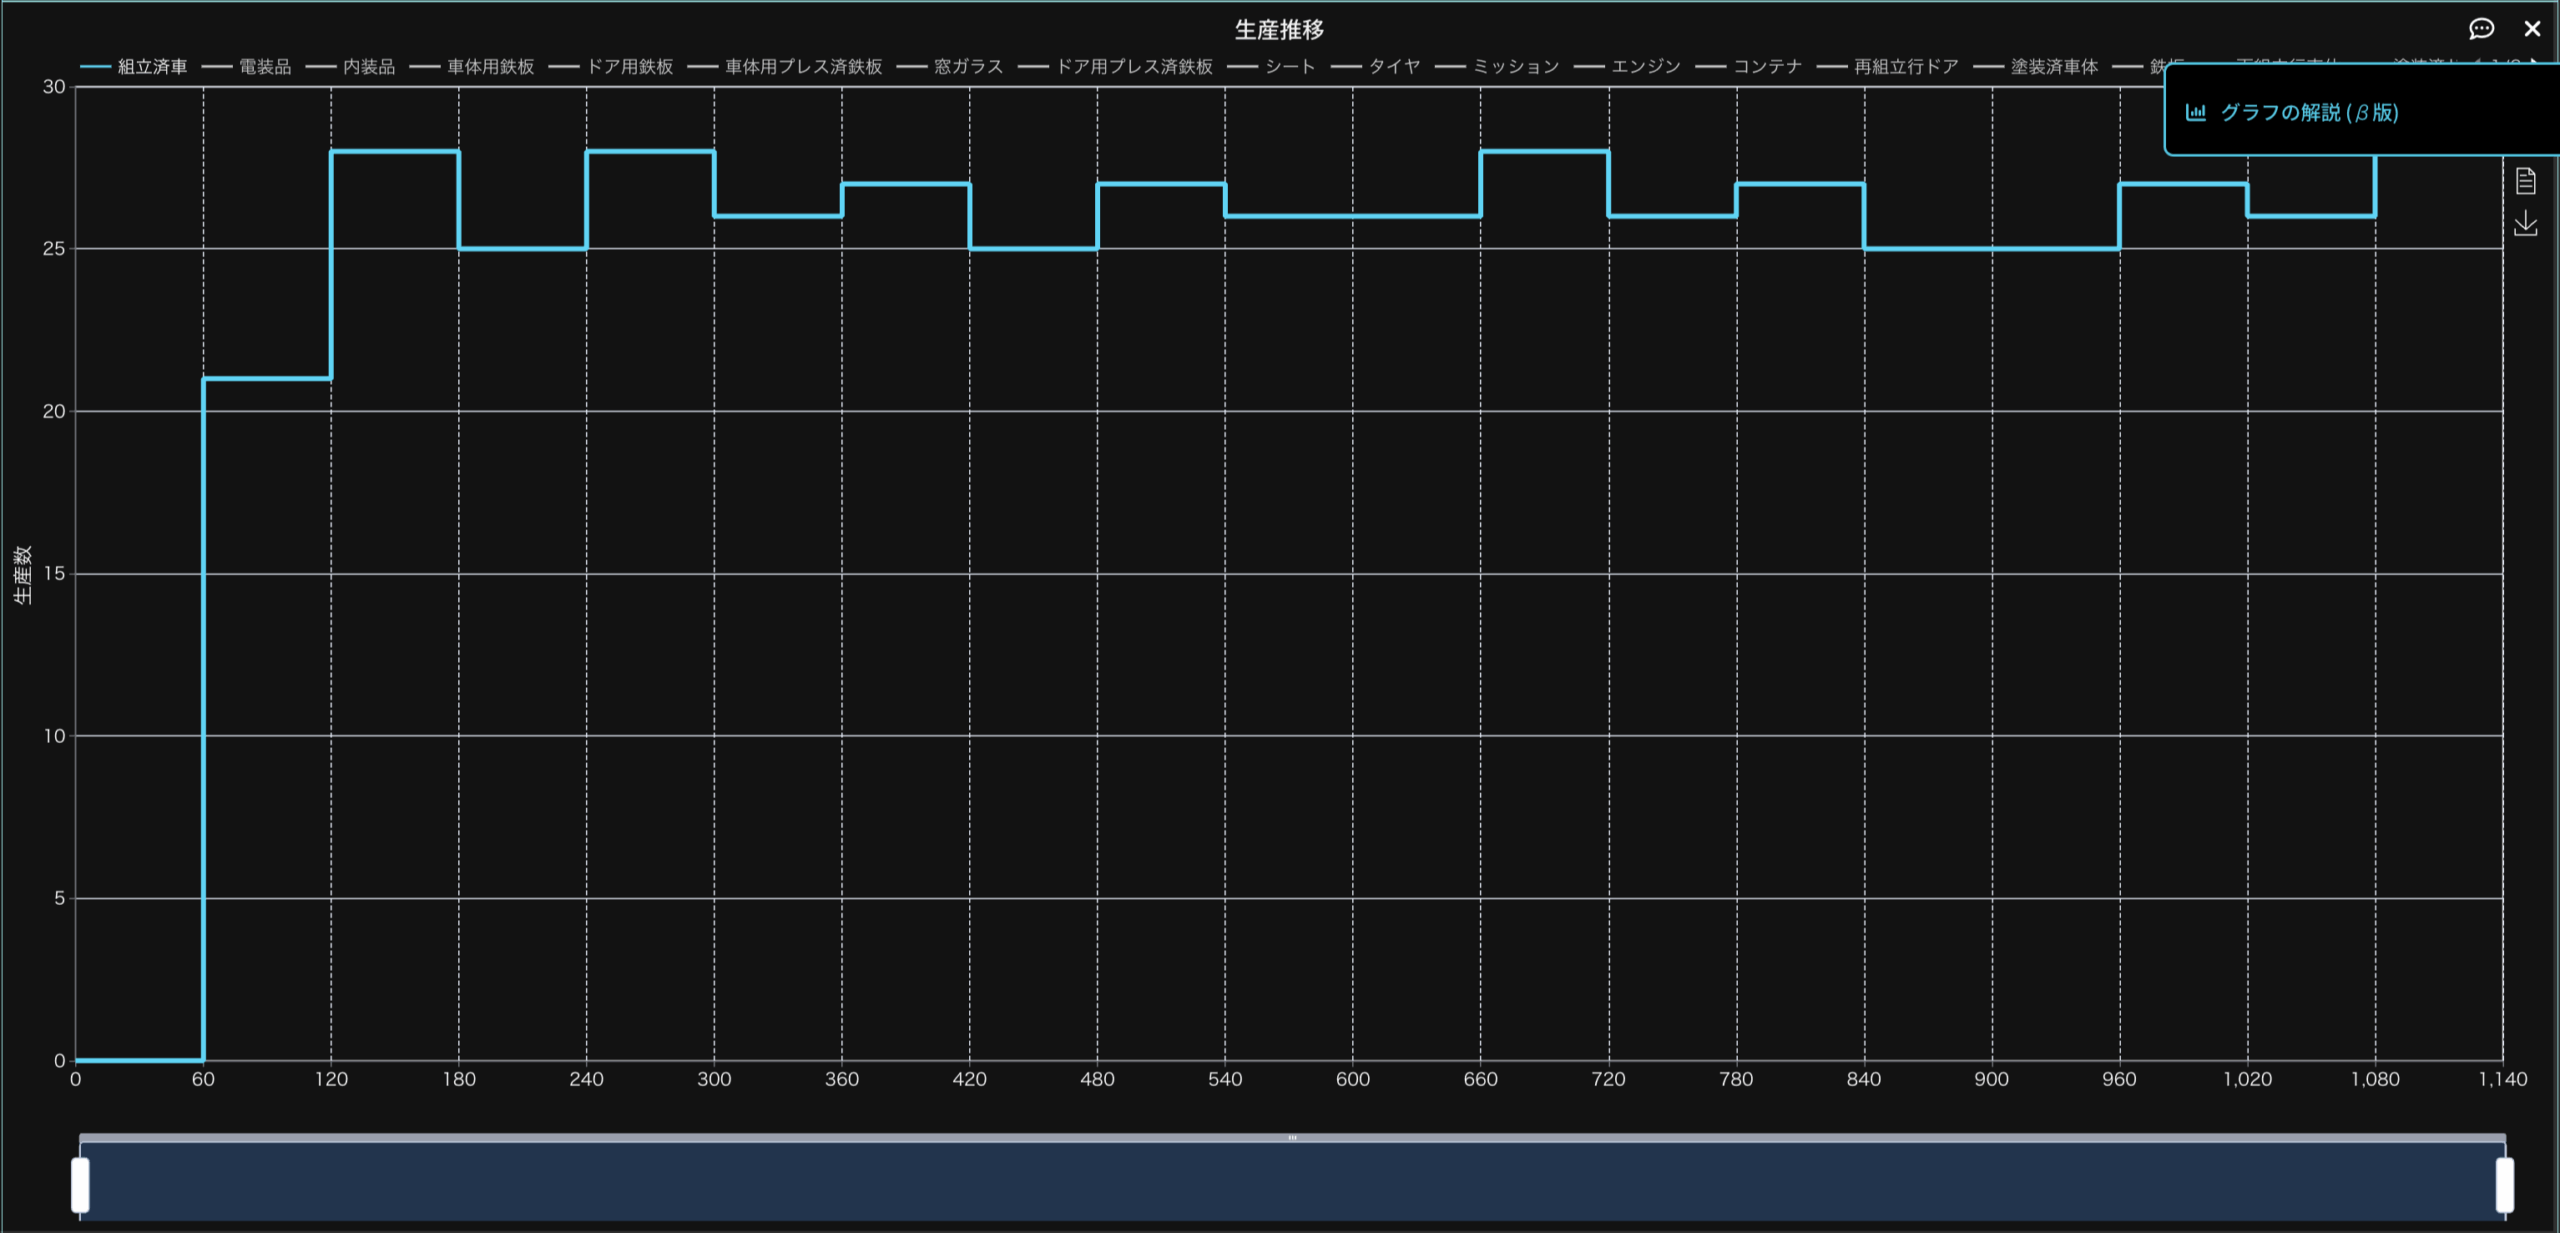2560x1233 pixels.
Task: Toggle 窓ガラス legend item
Action: (x=967, y=67)
